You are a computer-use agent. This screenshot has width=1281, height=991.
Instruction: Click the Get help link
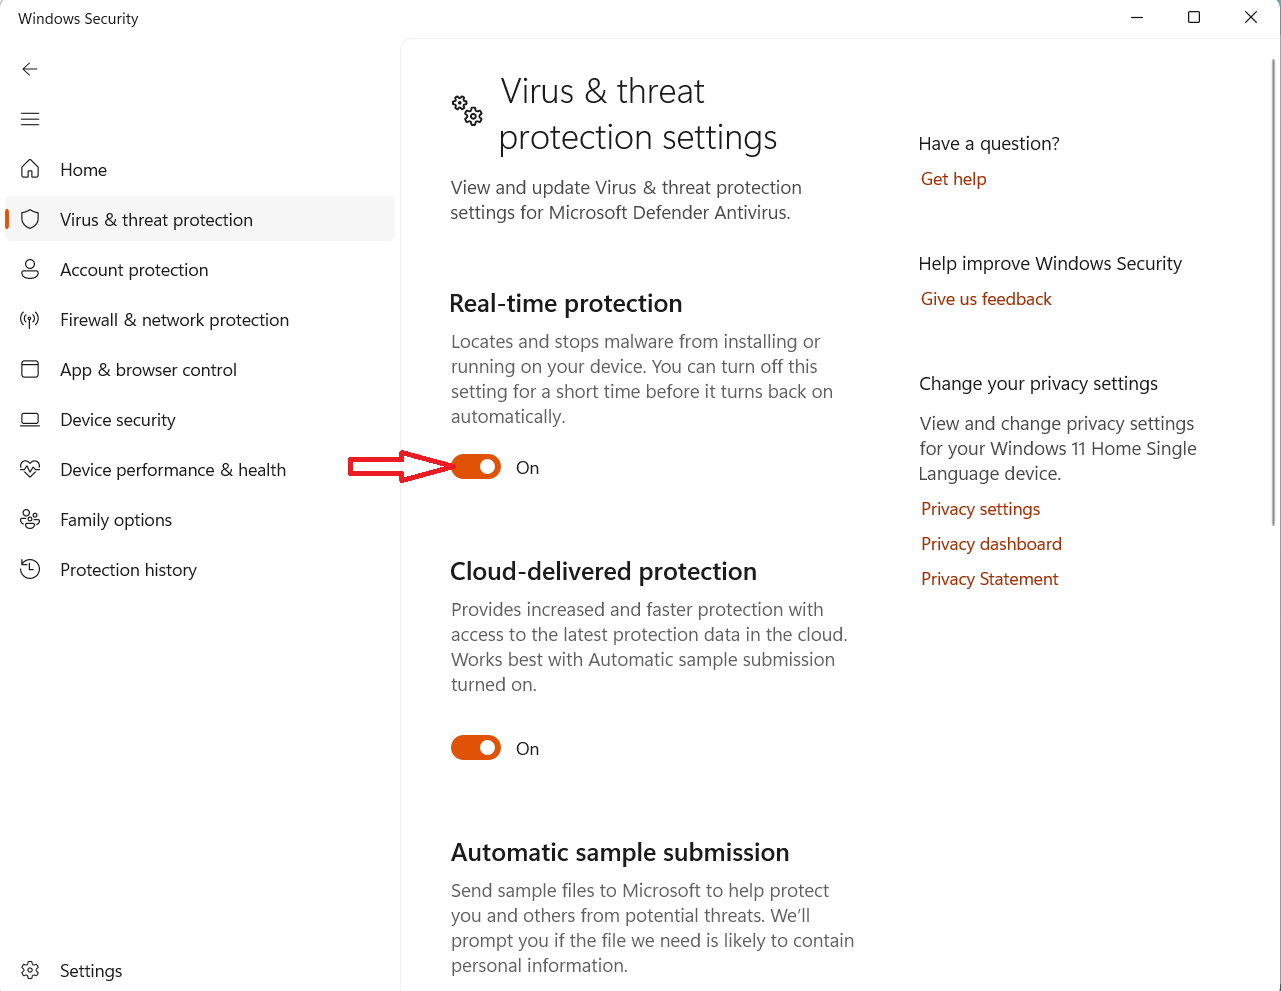[953, 179]
